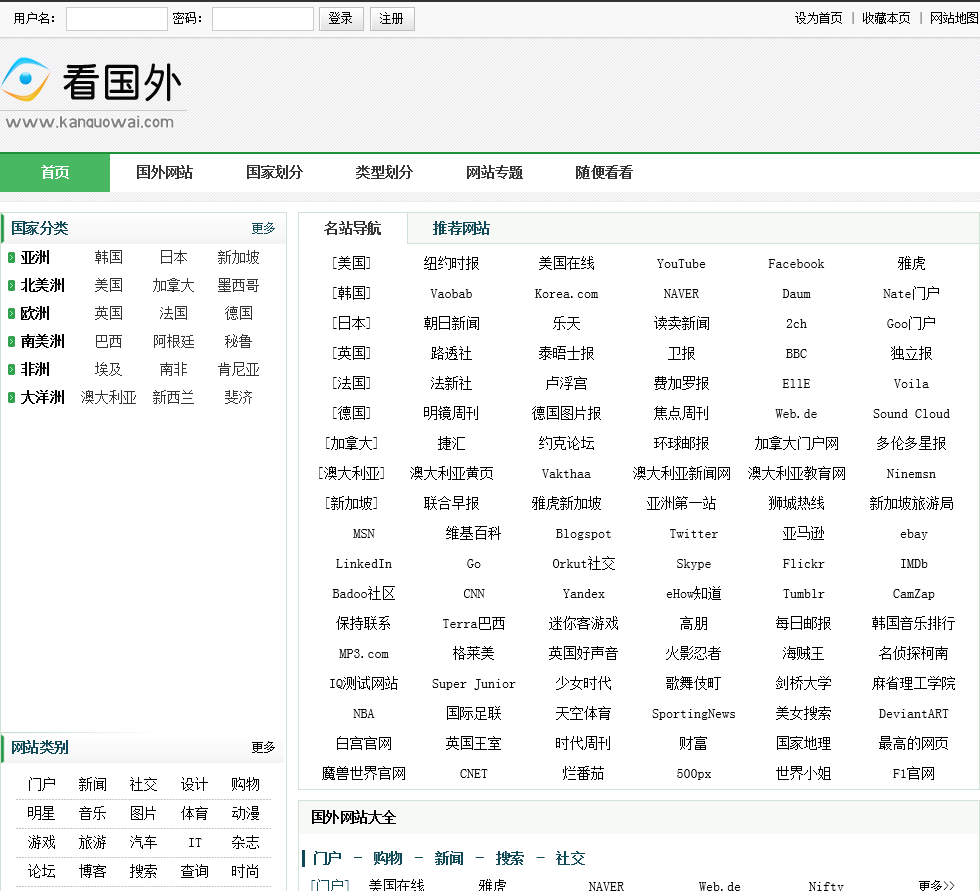Open 国外网站 in navigation bar
This screenshot has height=891, width=980.
(164, 173)
